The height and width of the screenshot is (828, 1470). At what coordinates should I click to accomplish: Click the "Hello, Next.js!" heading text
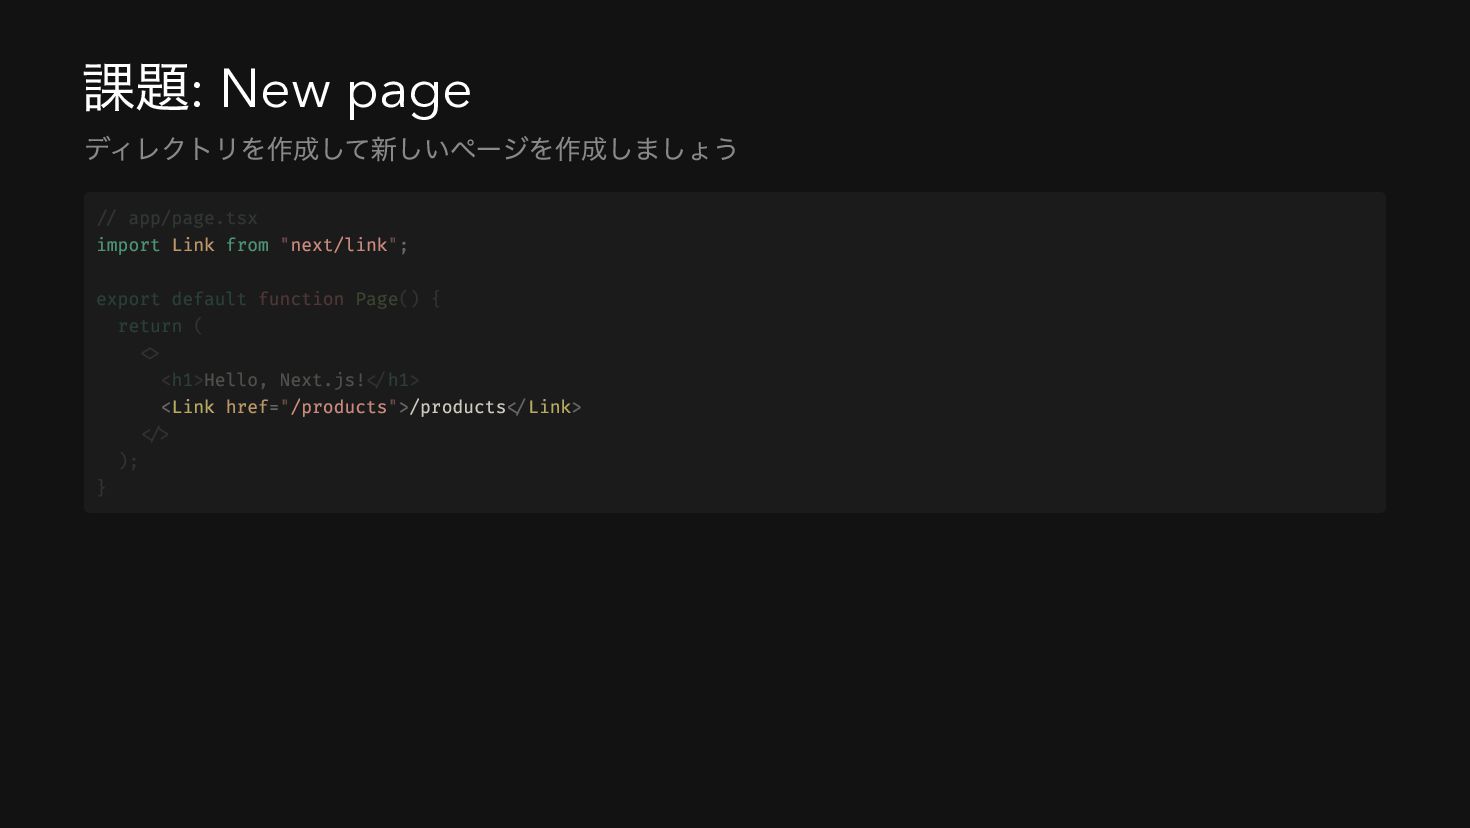285,380
